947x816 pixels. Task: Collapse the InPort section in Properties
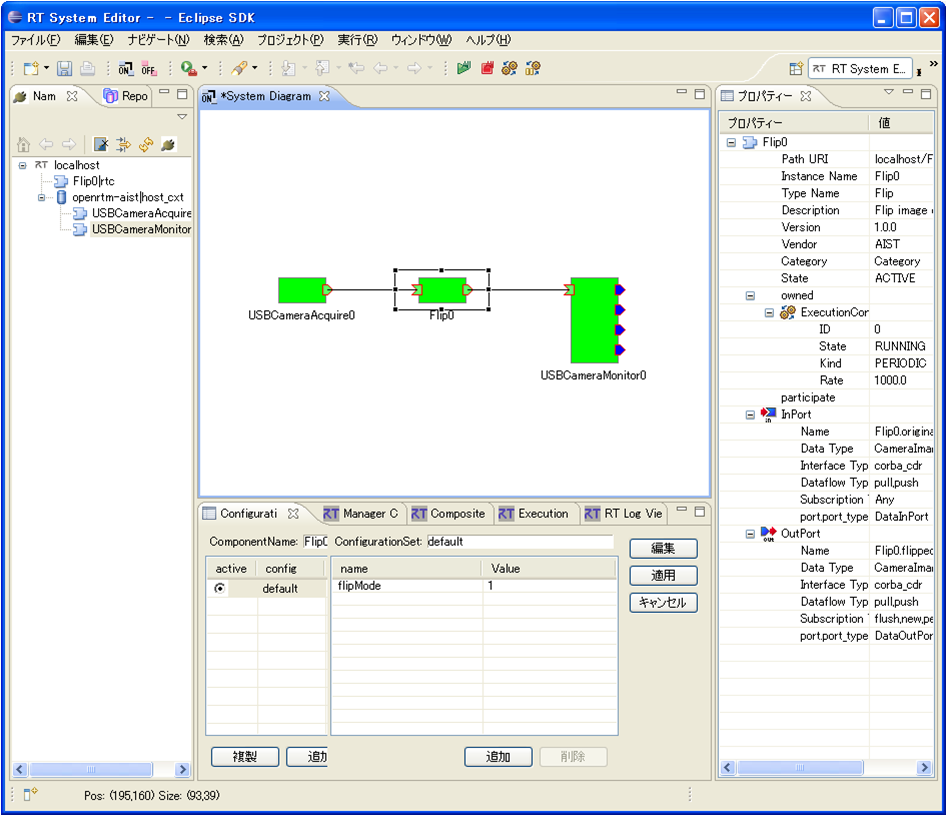(x=750, y=414)
